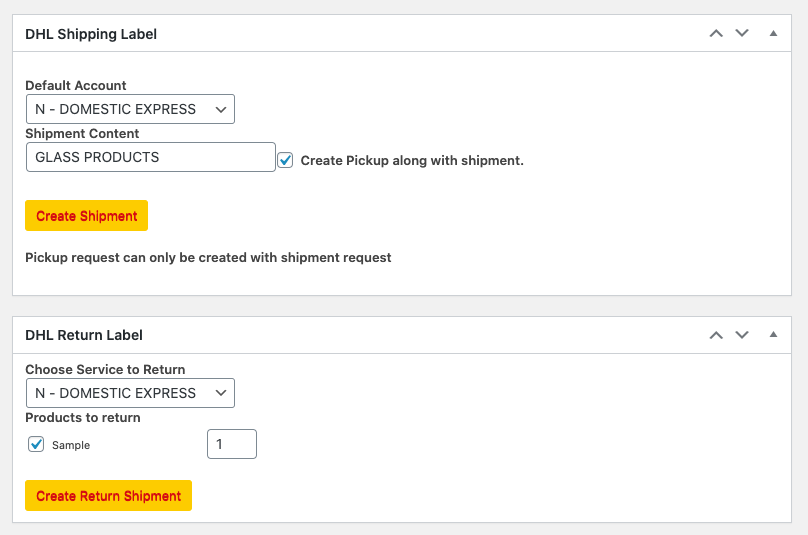Click the DHL Shipping Label heading
The width and height of the screenshot is (808, 535).
pyautogui.click(x=91, y=34)
